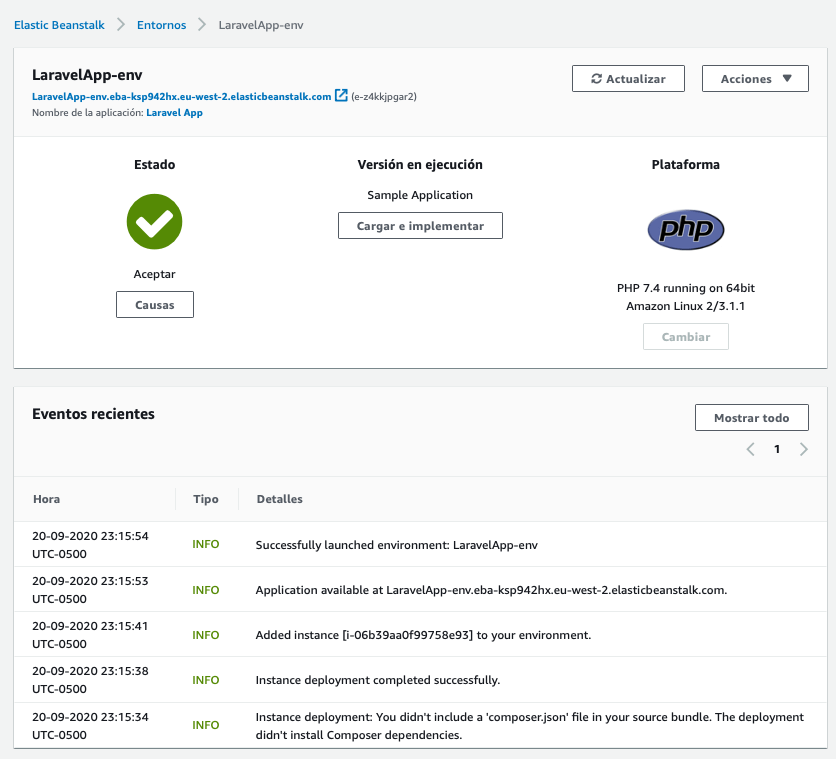Click the 'Aceptar' status label
The image size is (836, 759).
pos(155,274)
